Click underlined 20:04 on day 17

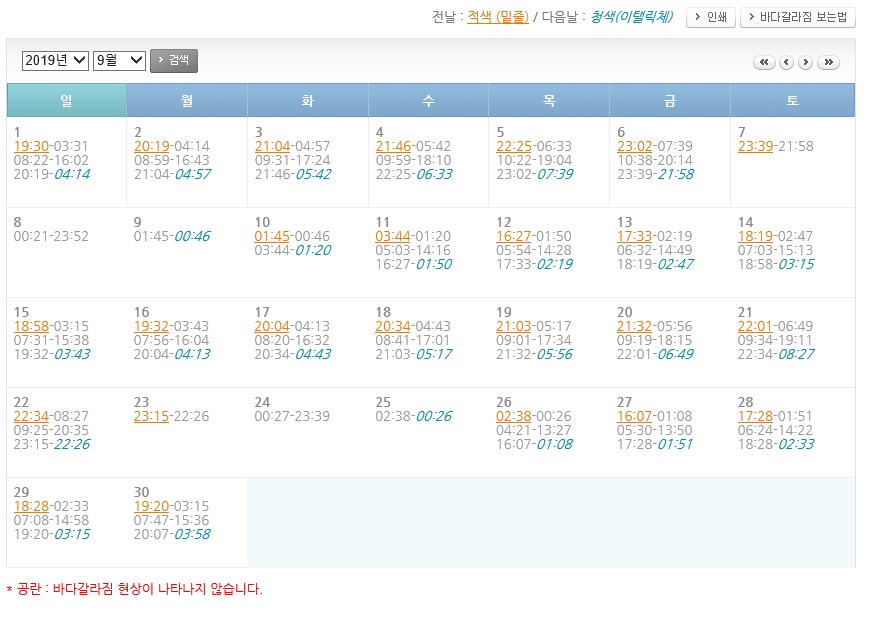(272, 326)
